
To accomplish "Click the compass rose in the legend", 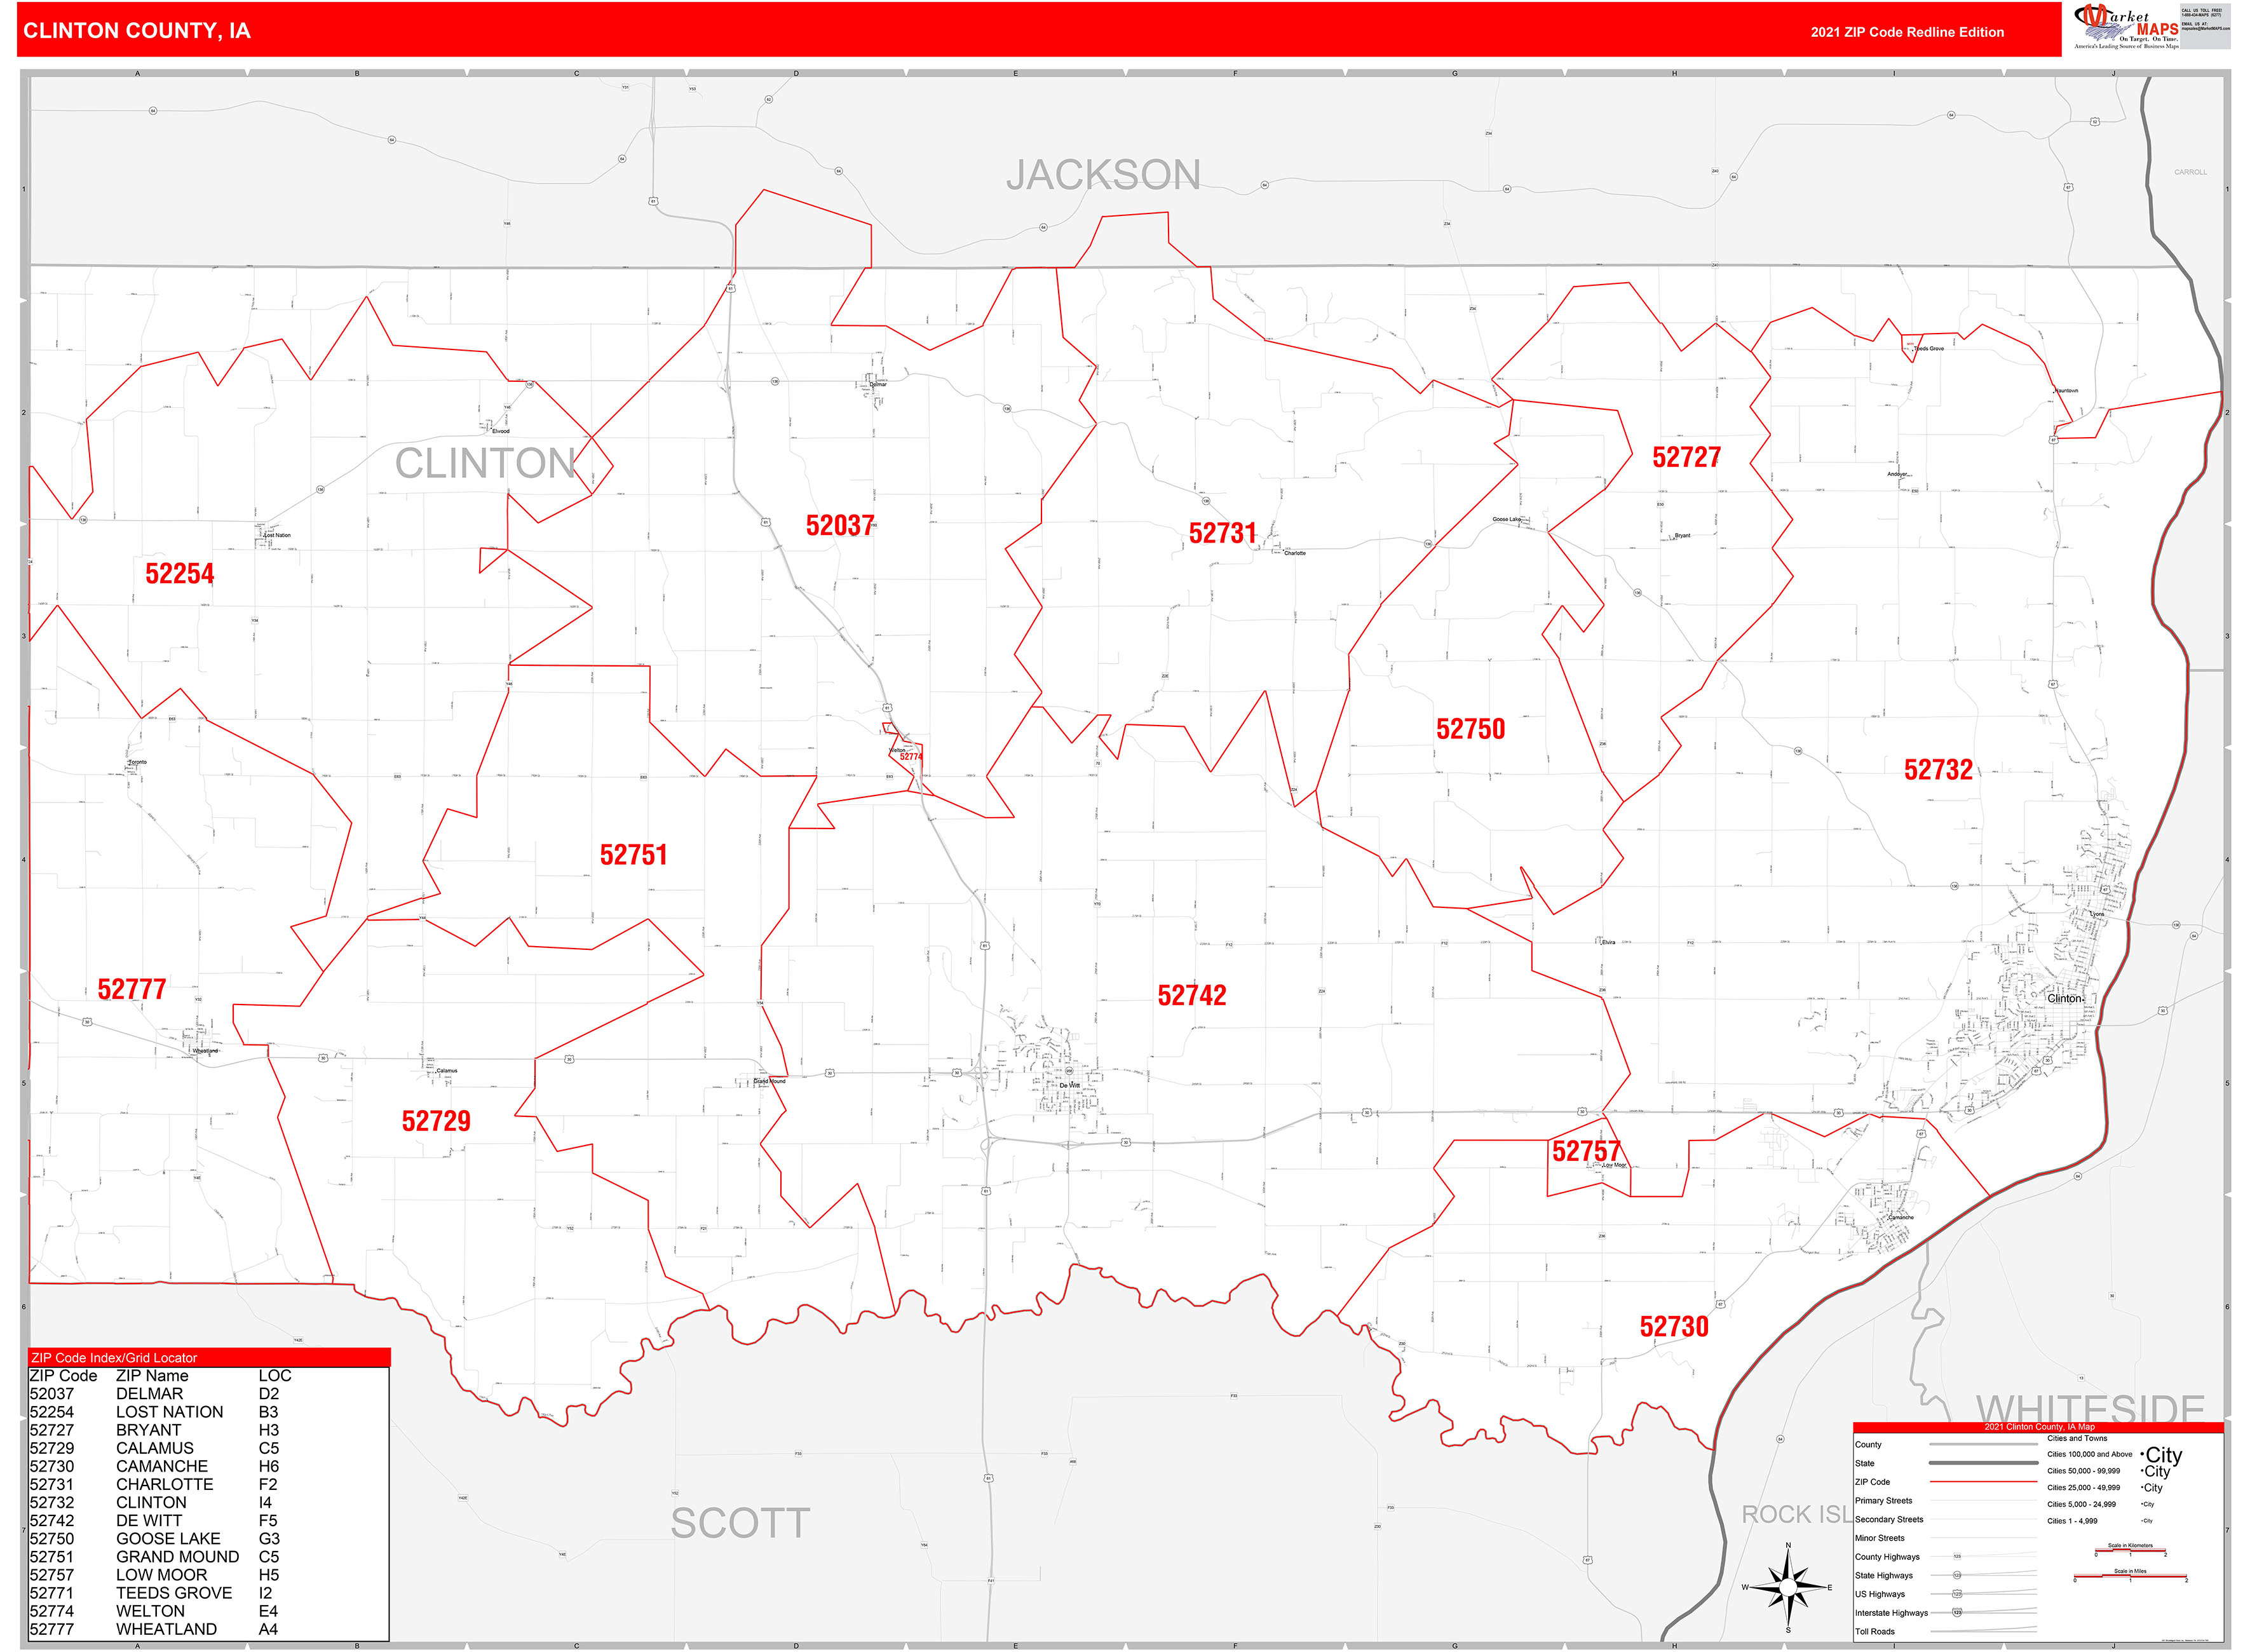I will 1787,1587.
